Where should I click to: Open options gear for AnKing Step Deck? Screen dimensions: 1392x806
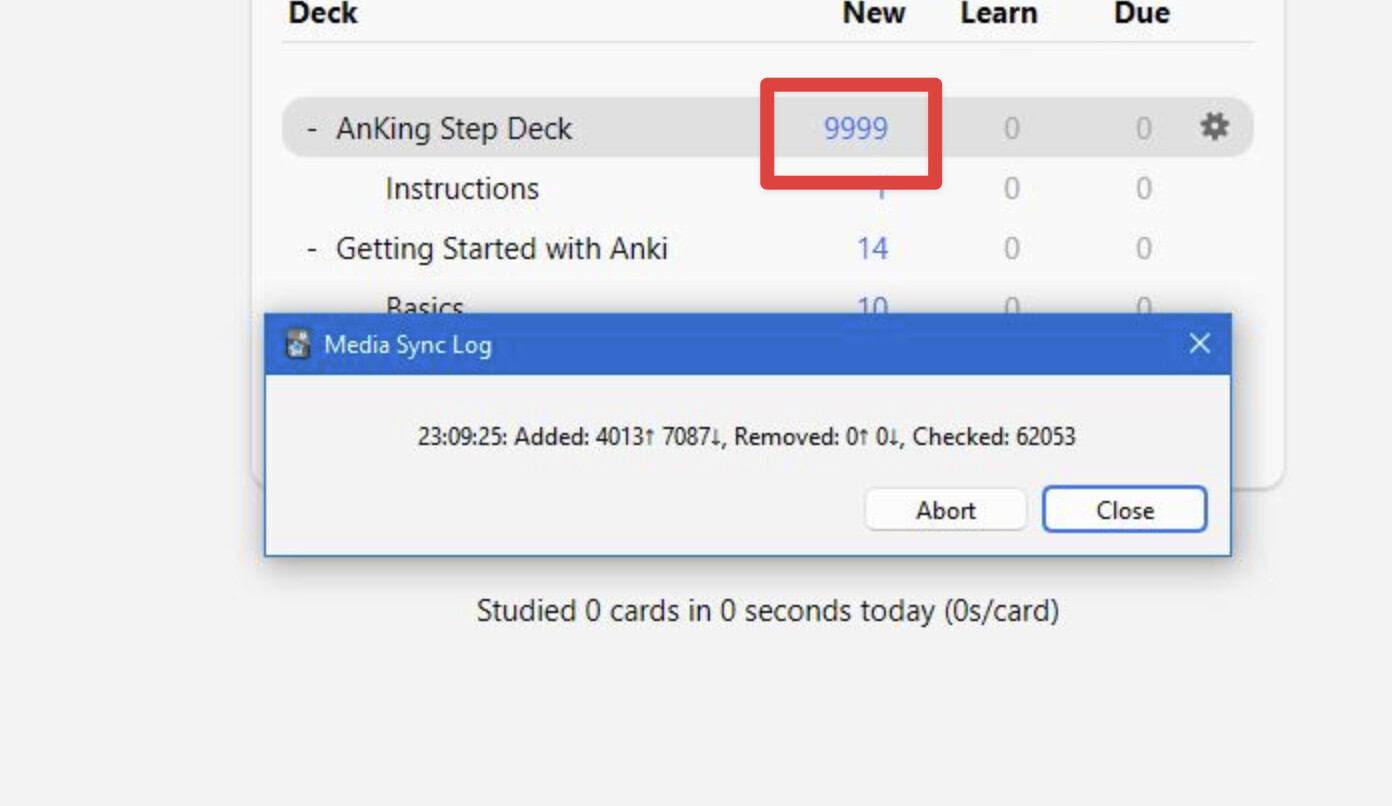(1214, 127)
